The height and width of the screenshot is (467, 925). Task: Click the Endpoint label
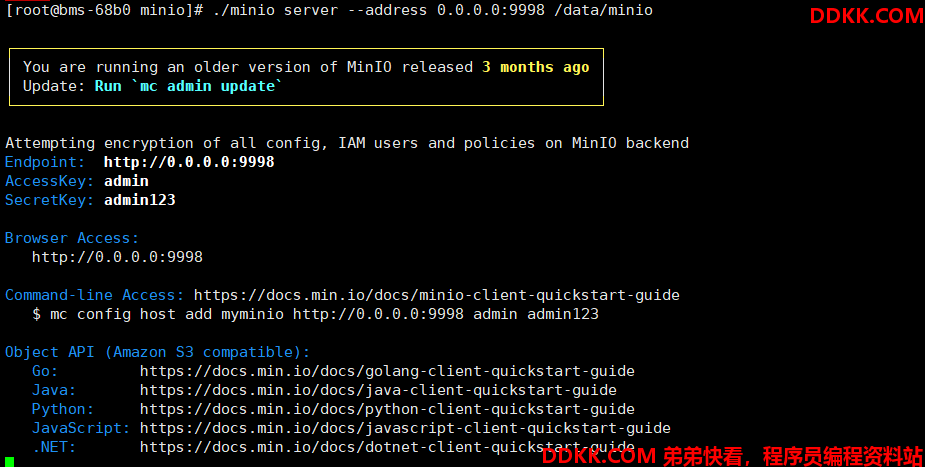pos(45,162)
